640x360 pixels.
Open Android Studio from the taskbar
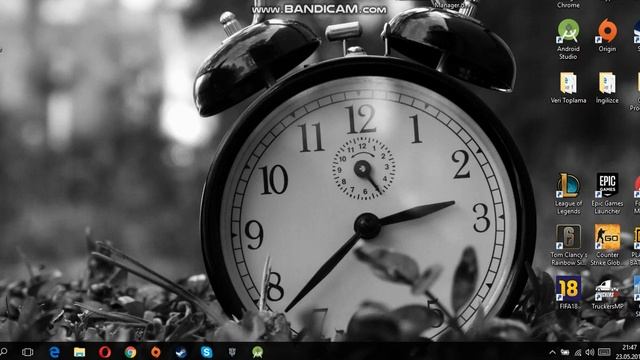[x=258, y=352]
